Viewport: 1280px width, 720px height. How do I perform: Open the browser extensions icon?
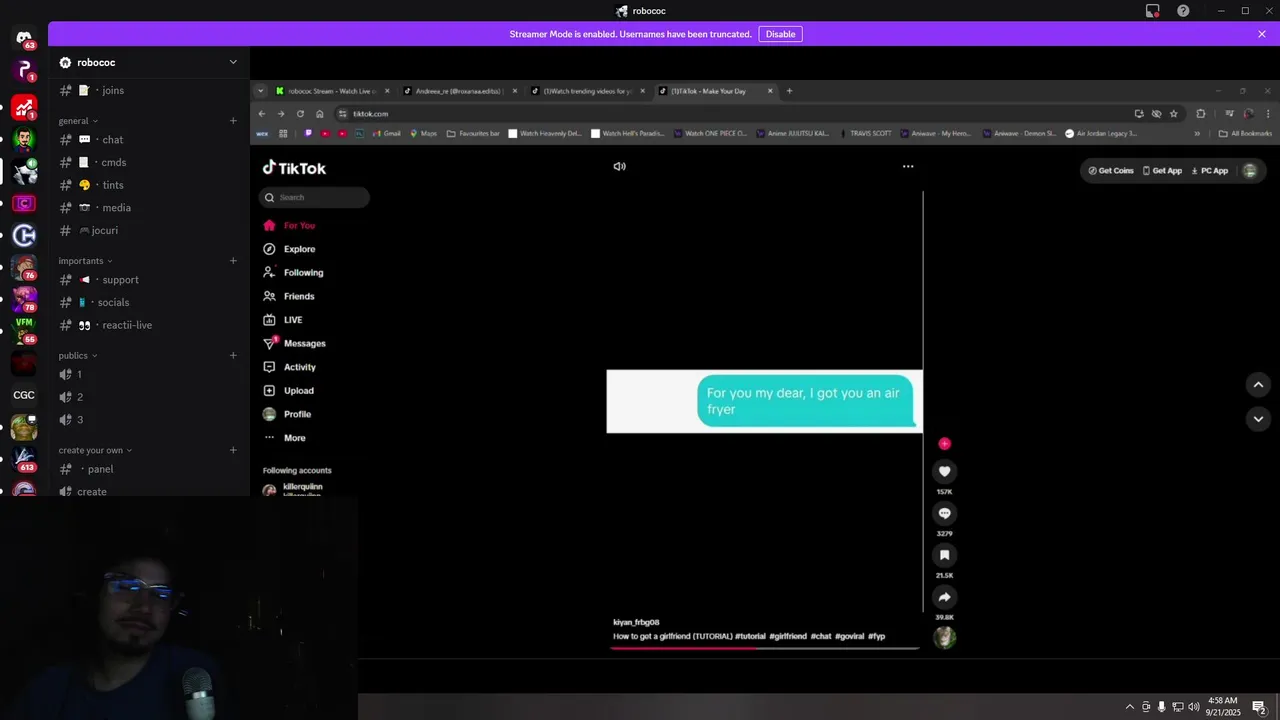(x=1201, y=114)
